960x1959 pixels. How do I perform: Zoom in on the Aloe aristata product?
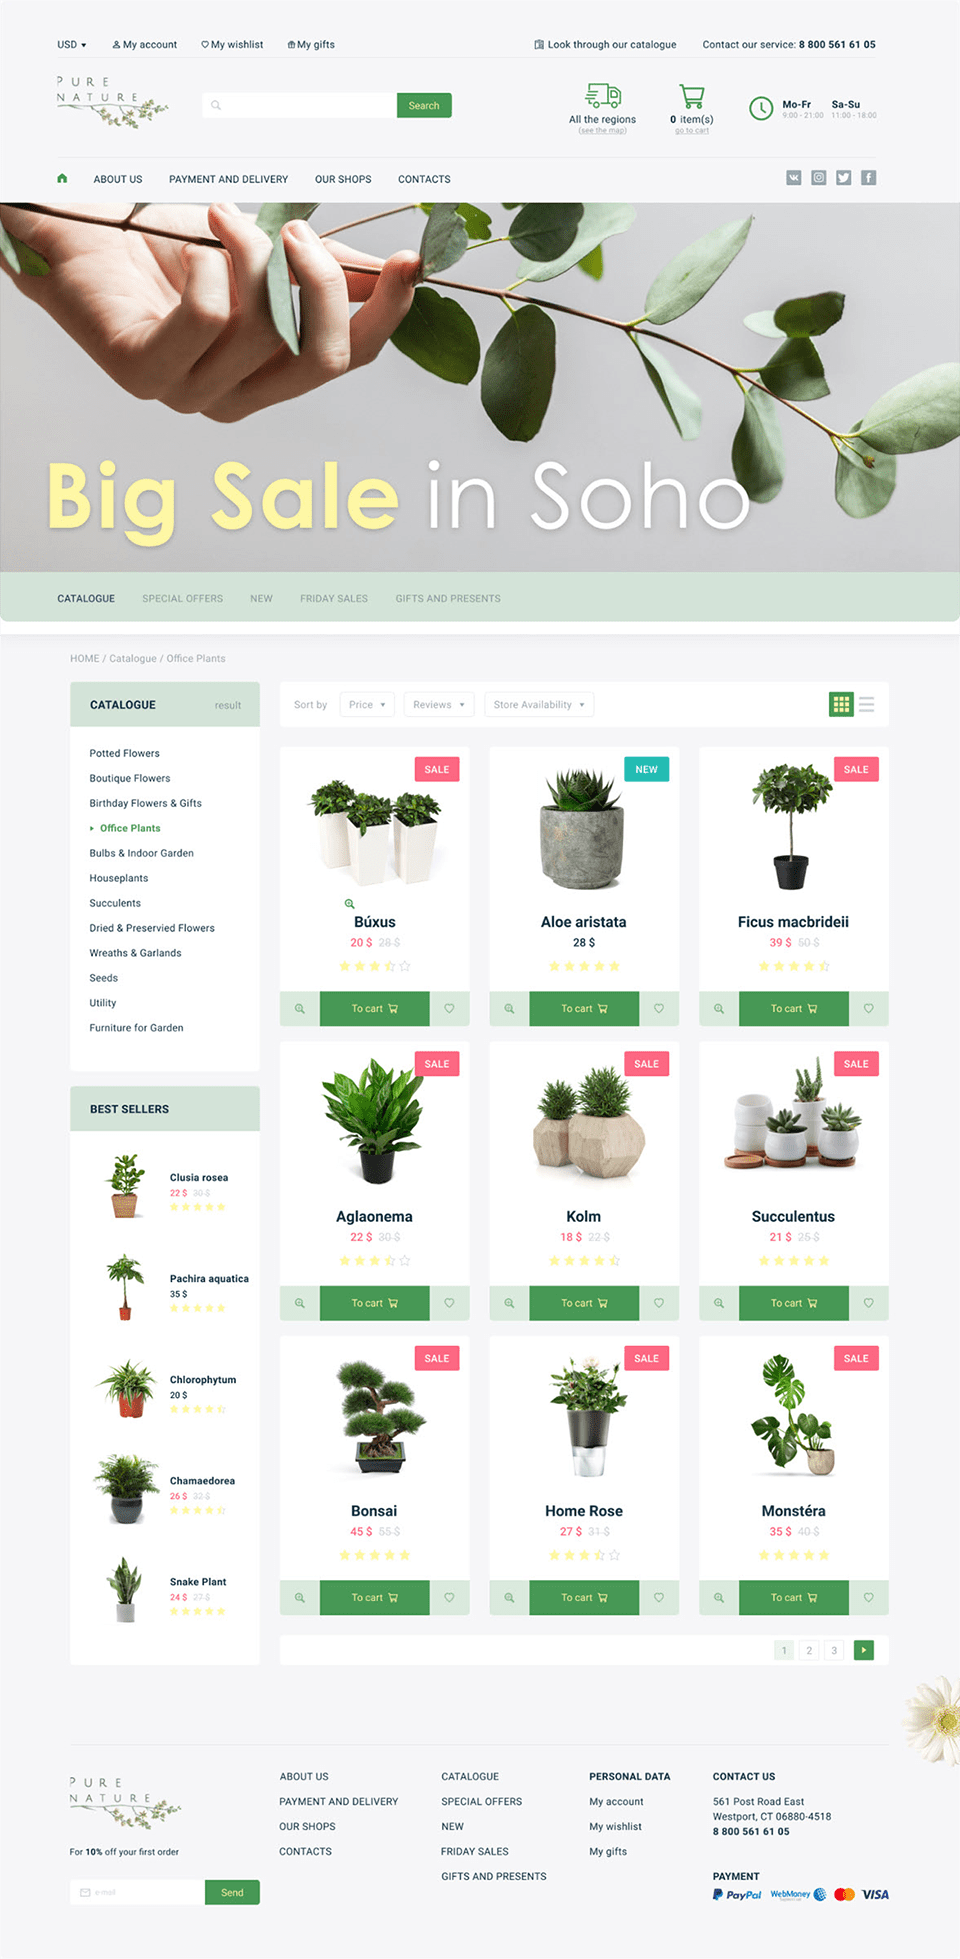pyautogui.click(x=509, y=1009)
